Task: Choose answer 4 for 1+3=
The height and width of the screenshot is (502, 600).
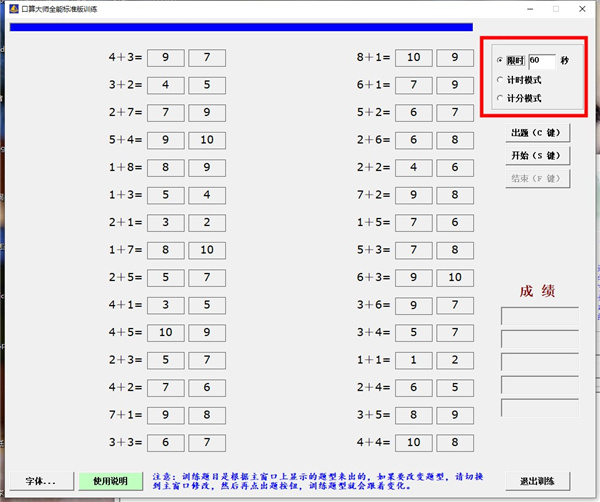Action: tap(207, 196)
